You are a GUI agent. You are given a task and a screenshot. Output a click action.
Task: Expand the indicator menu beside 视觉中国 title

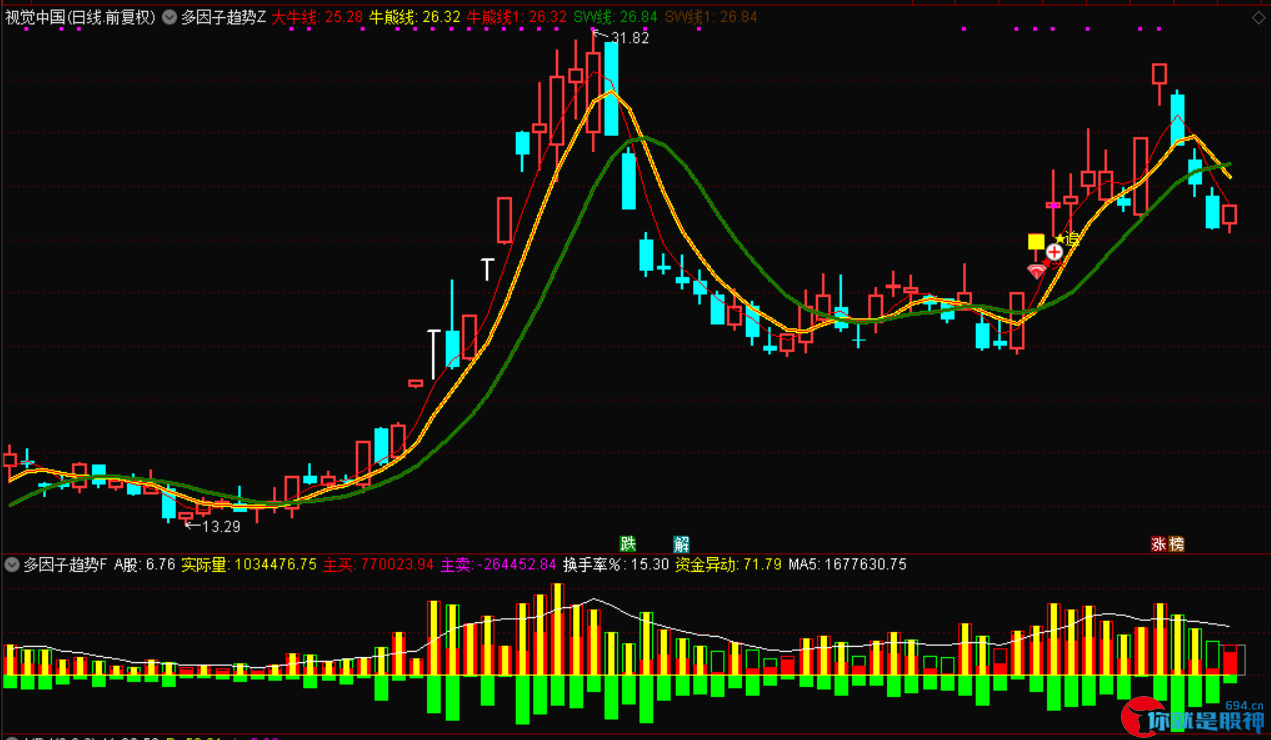[x=168, y=17]
